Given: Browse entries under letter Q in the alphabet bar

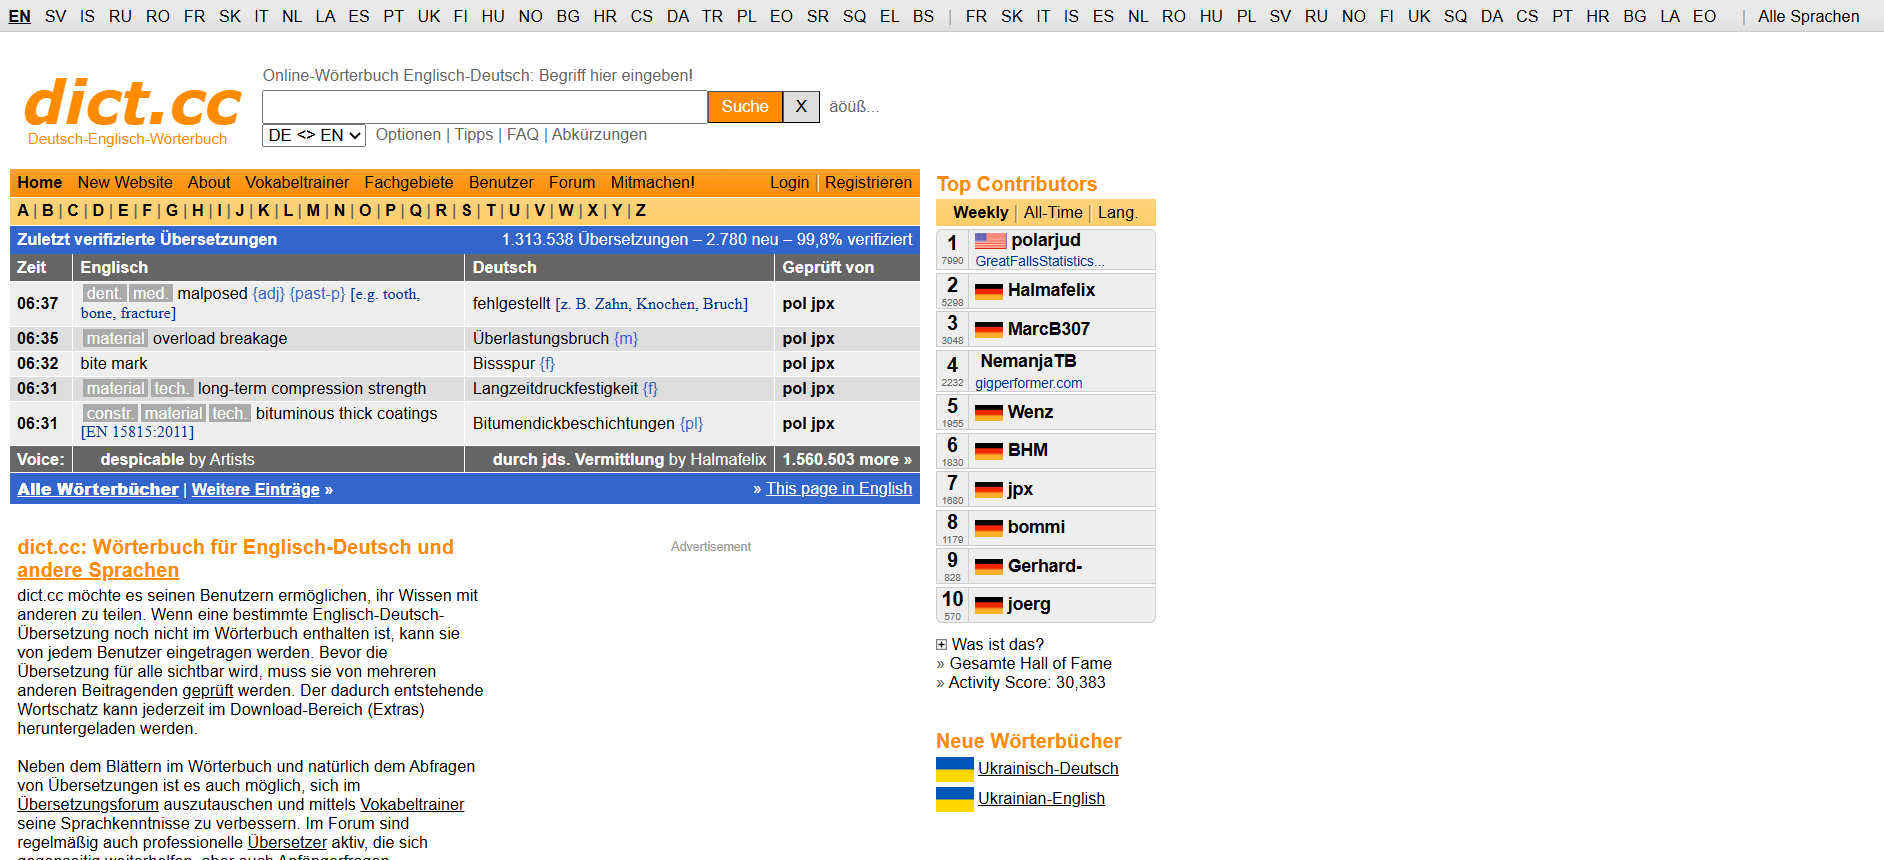Looking at the screenshot, I should point(416,211).
